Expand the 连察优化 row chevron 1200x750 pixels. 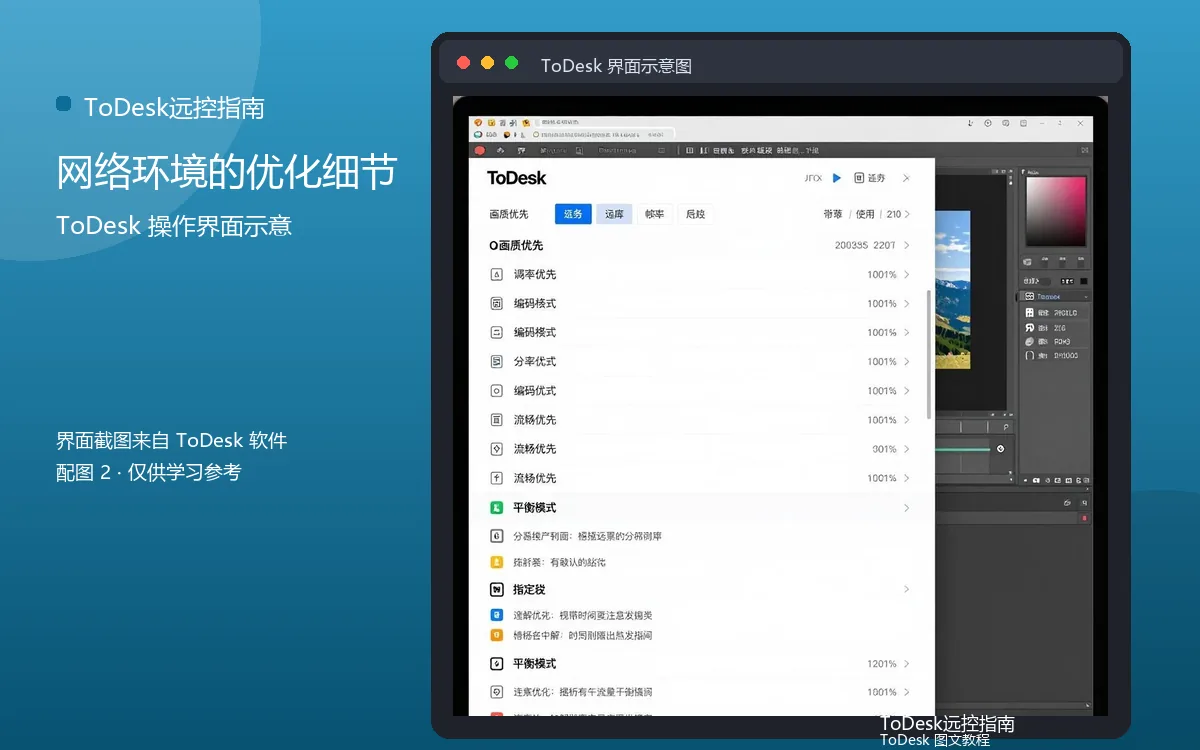click(907, 691)
